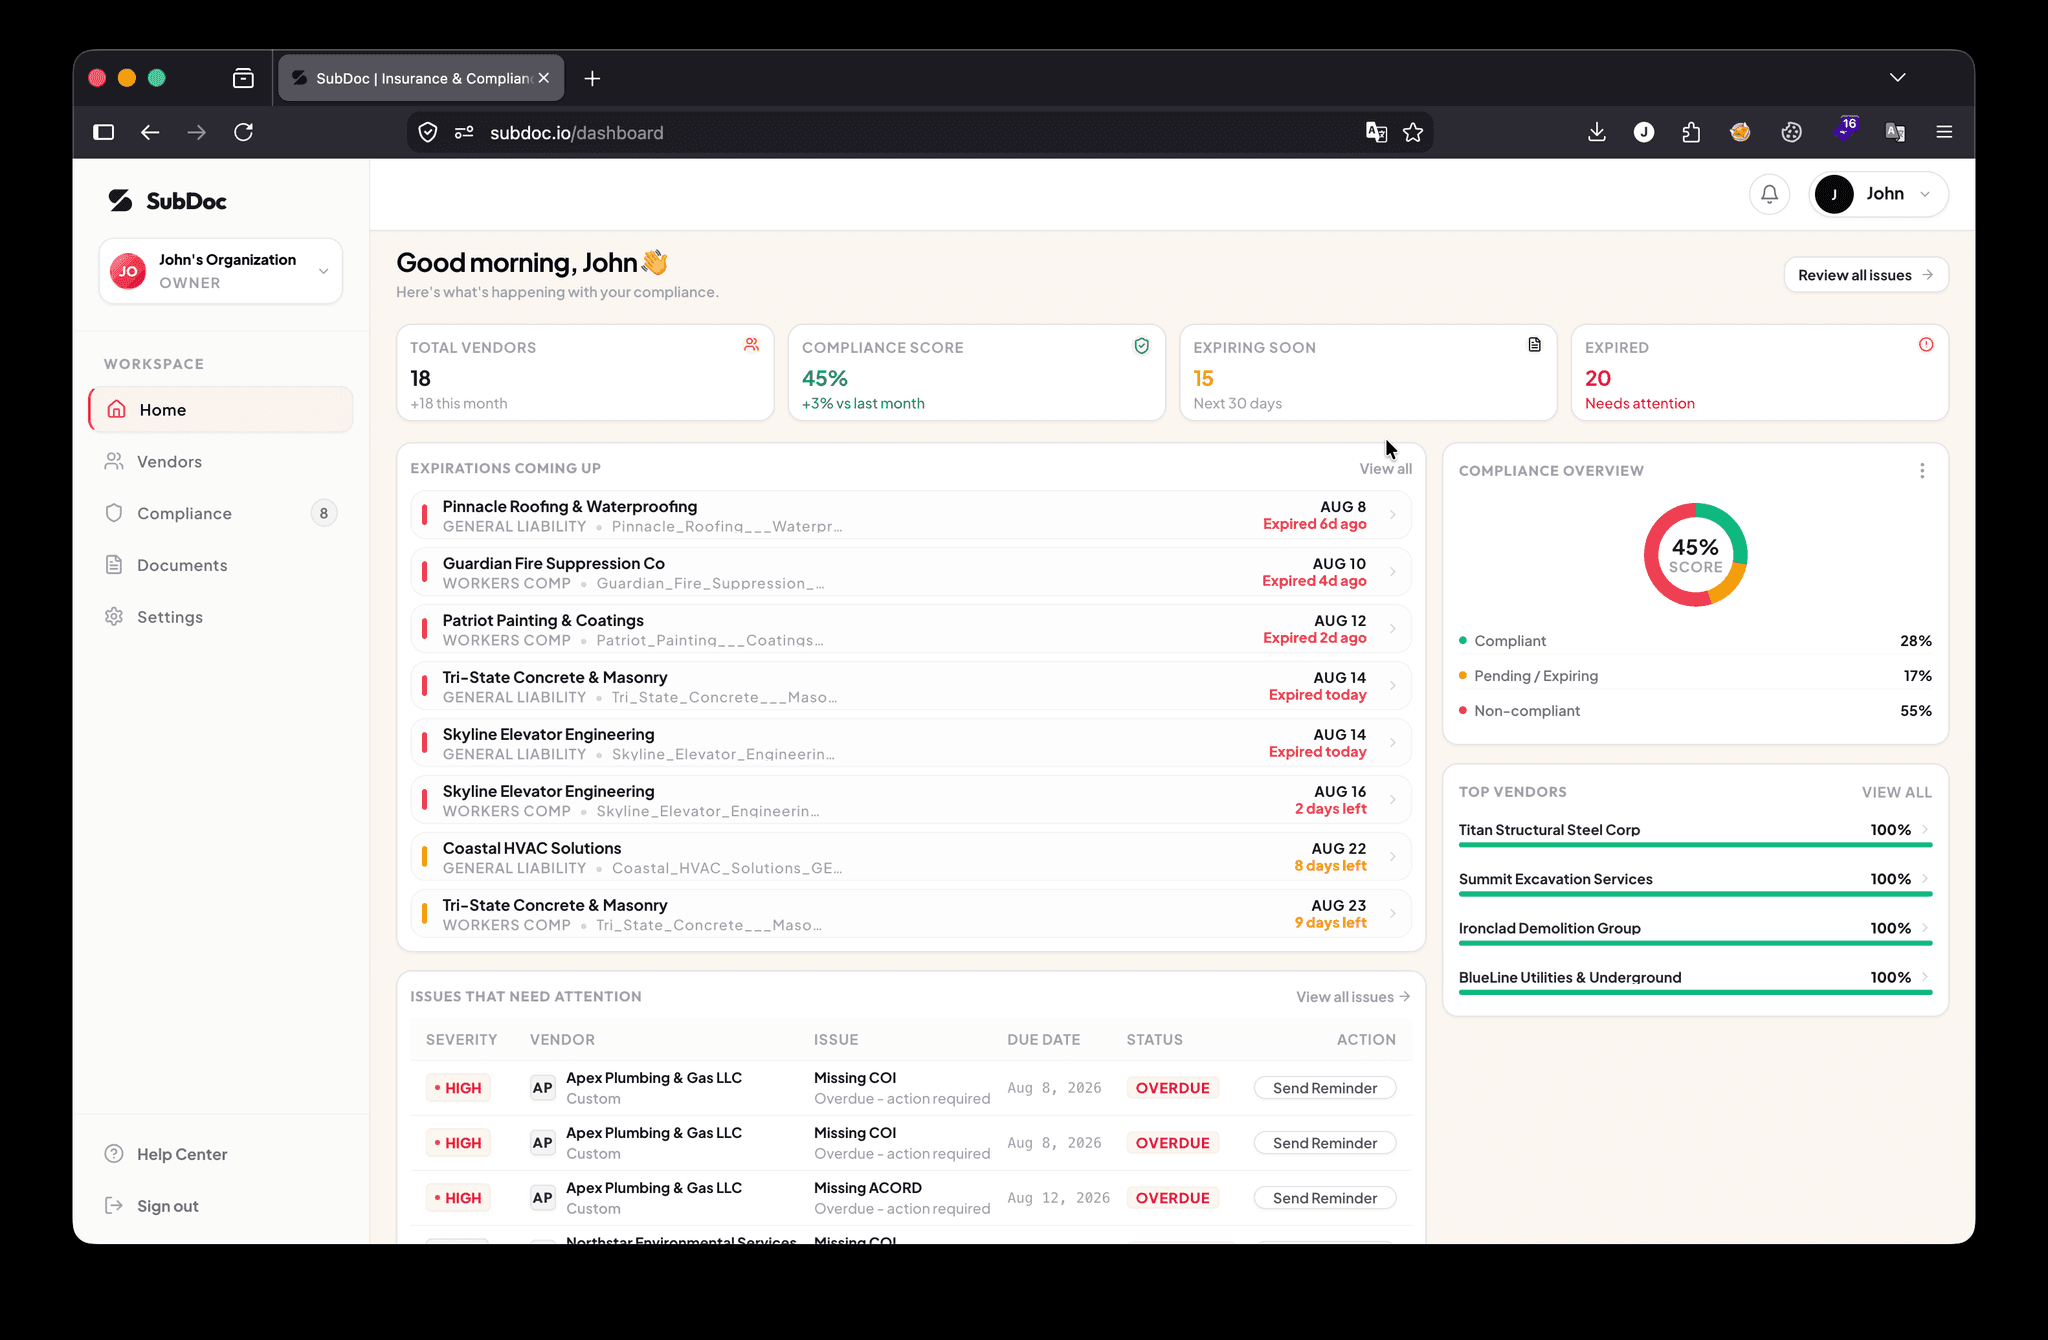This screenshot has height=1340, width=2048.
Task: Open Tri-State Concrete General Liability row
Action: tap(911, 686)
